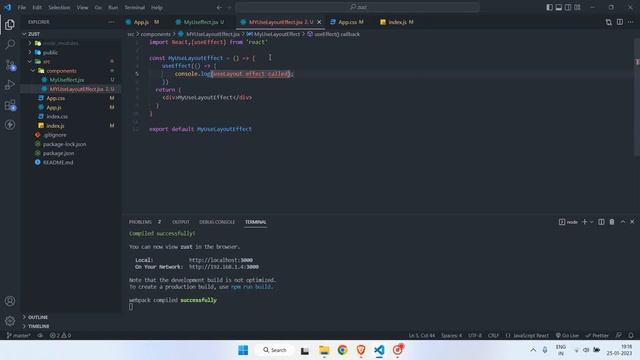Click the feedback icon in the status bar
The image size is (640, 360).
point(619,335)
